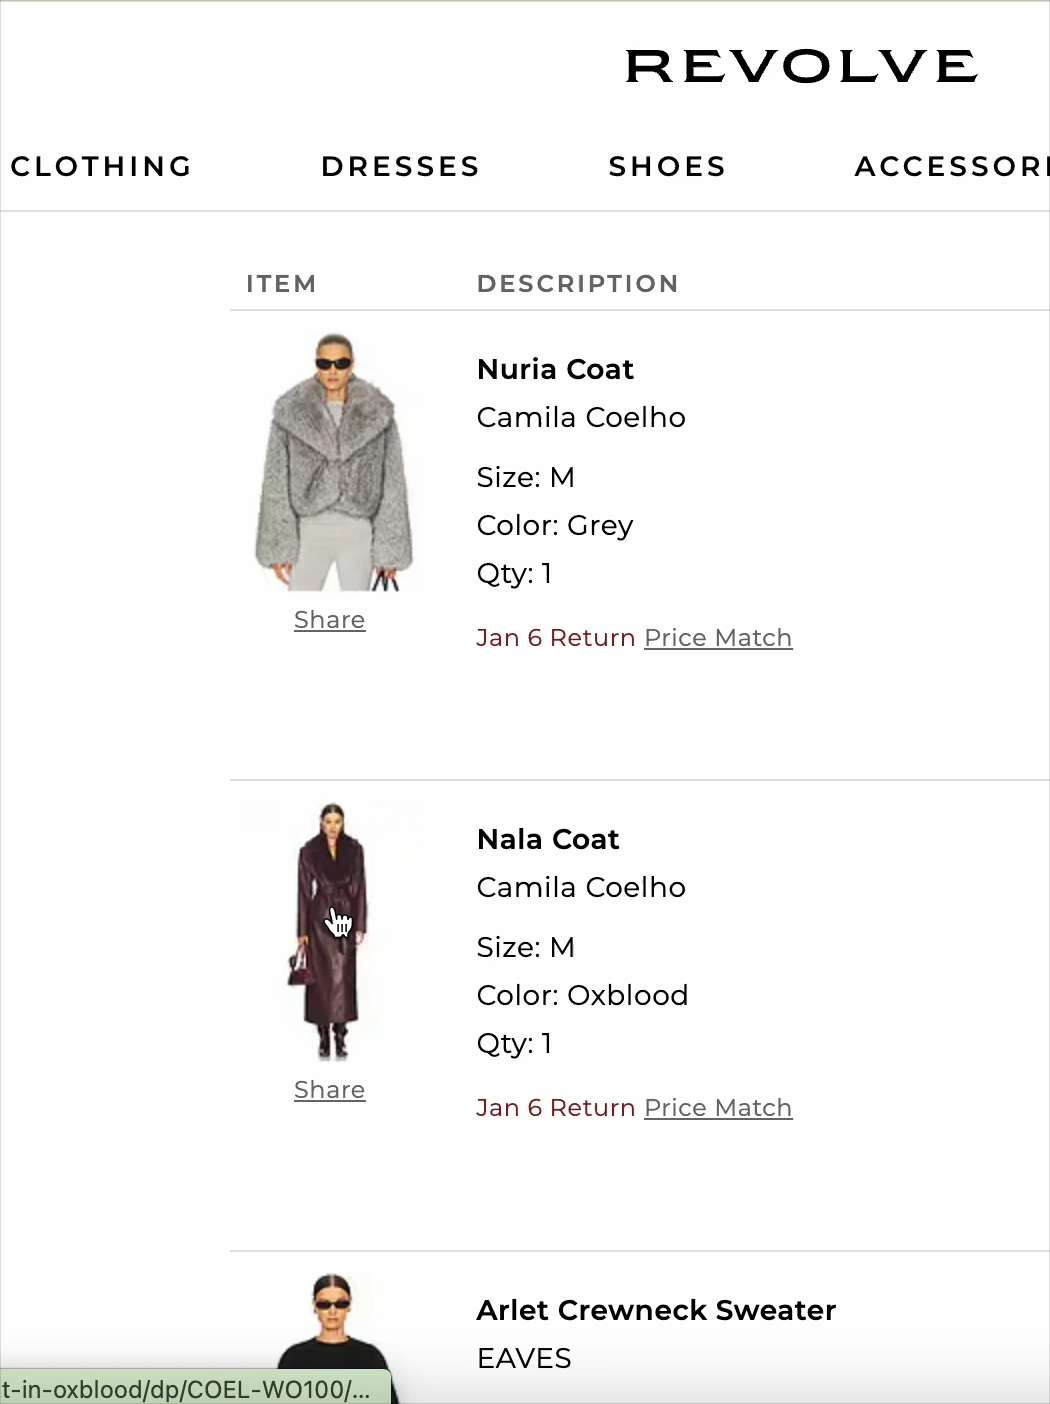Open the Clothing menu
The width and height of the screenshot is (1050, 1404).
pyautogui.click(x=101, y=166)
